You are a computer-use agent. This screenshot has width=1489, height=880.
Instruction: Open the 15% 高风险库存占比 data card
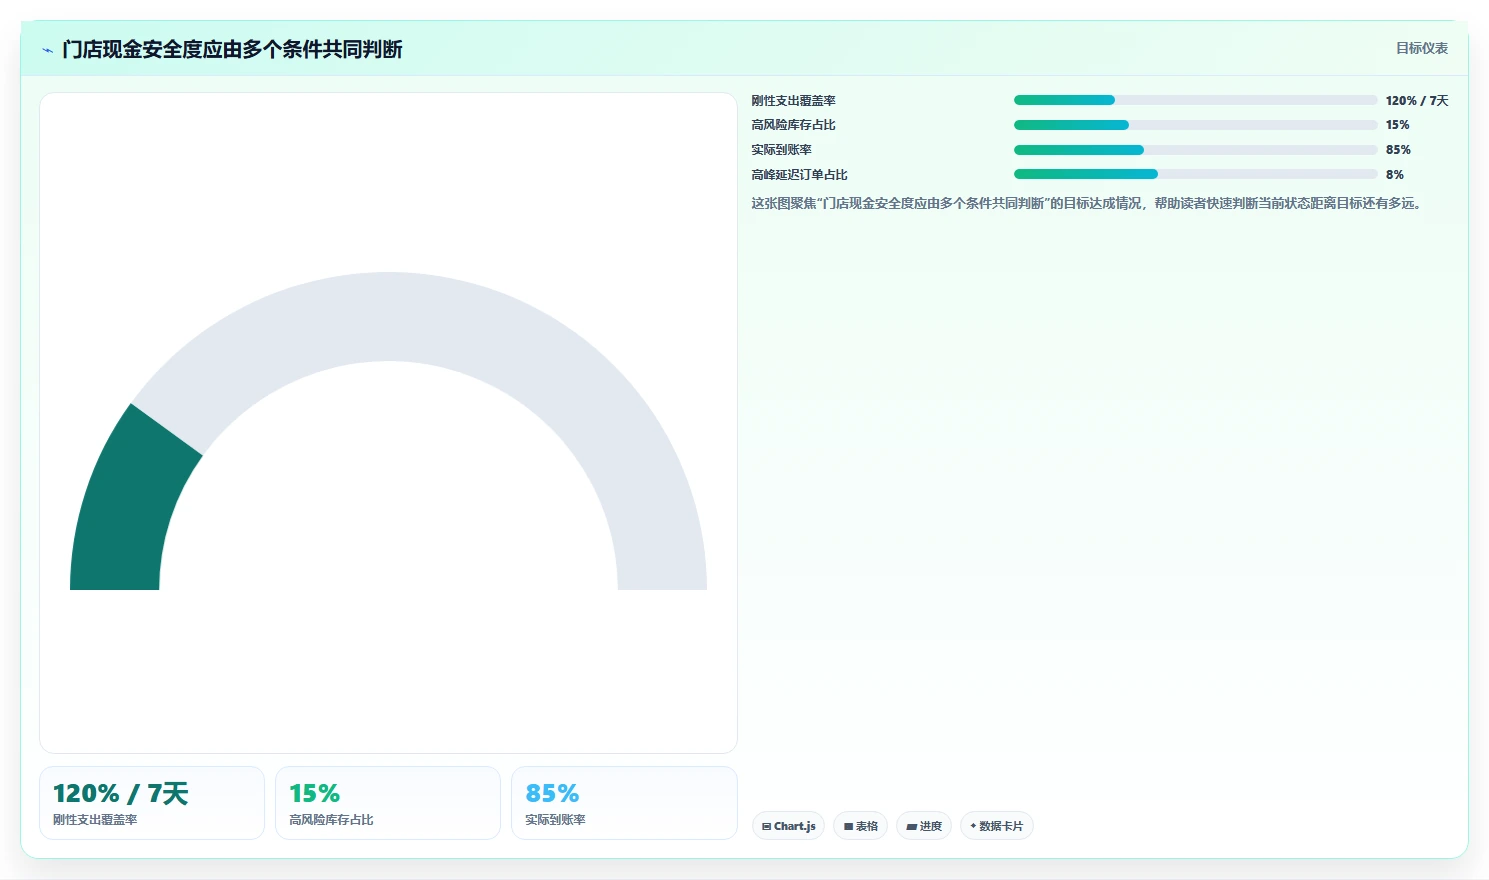(388, 803)
